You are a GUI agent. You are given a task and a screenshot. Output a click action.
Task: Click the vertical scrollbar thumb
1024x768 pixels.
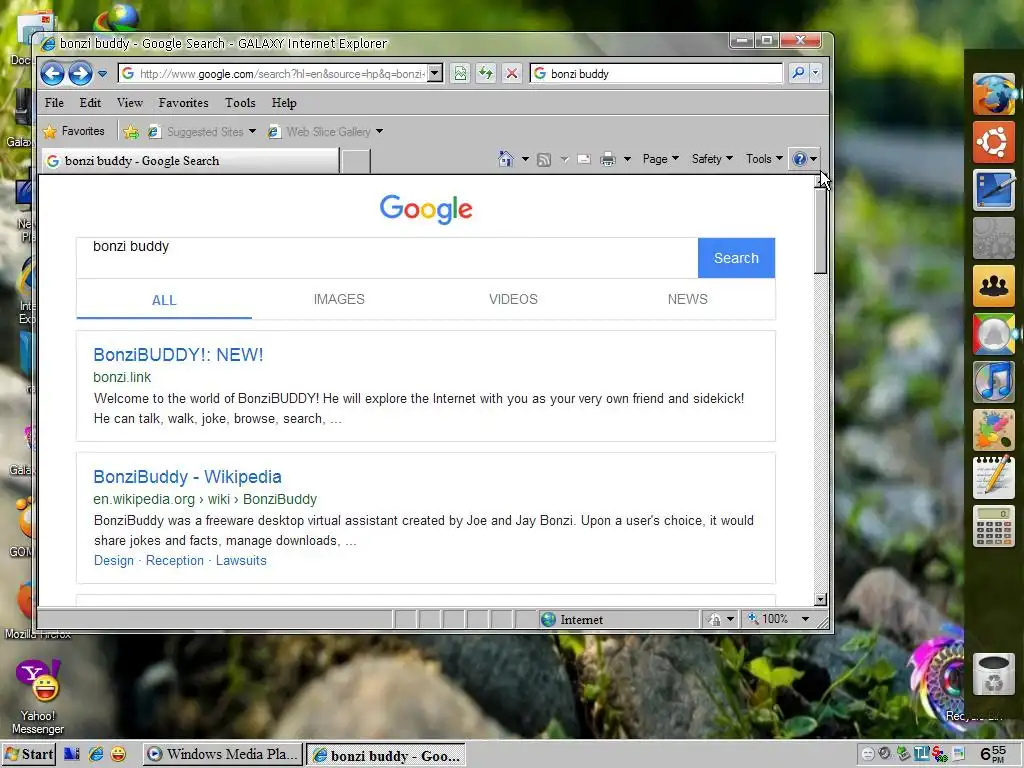pyautogui.click(x=821, y=231)
